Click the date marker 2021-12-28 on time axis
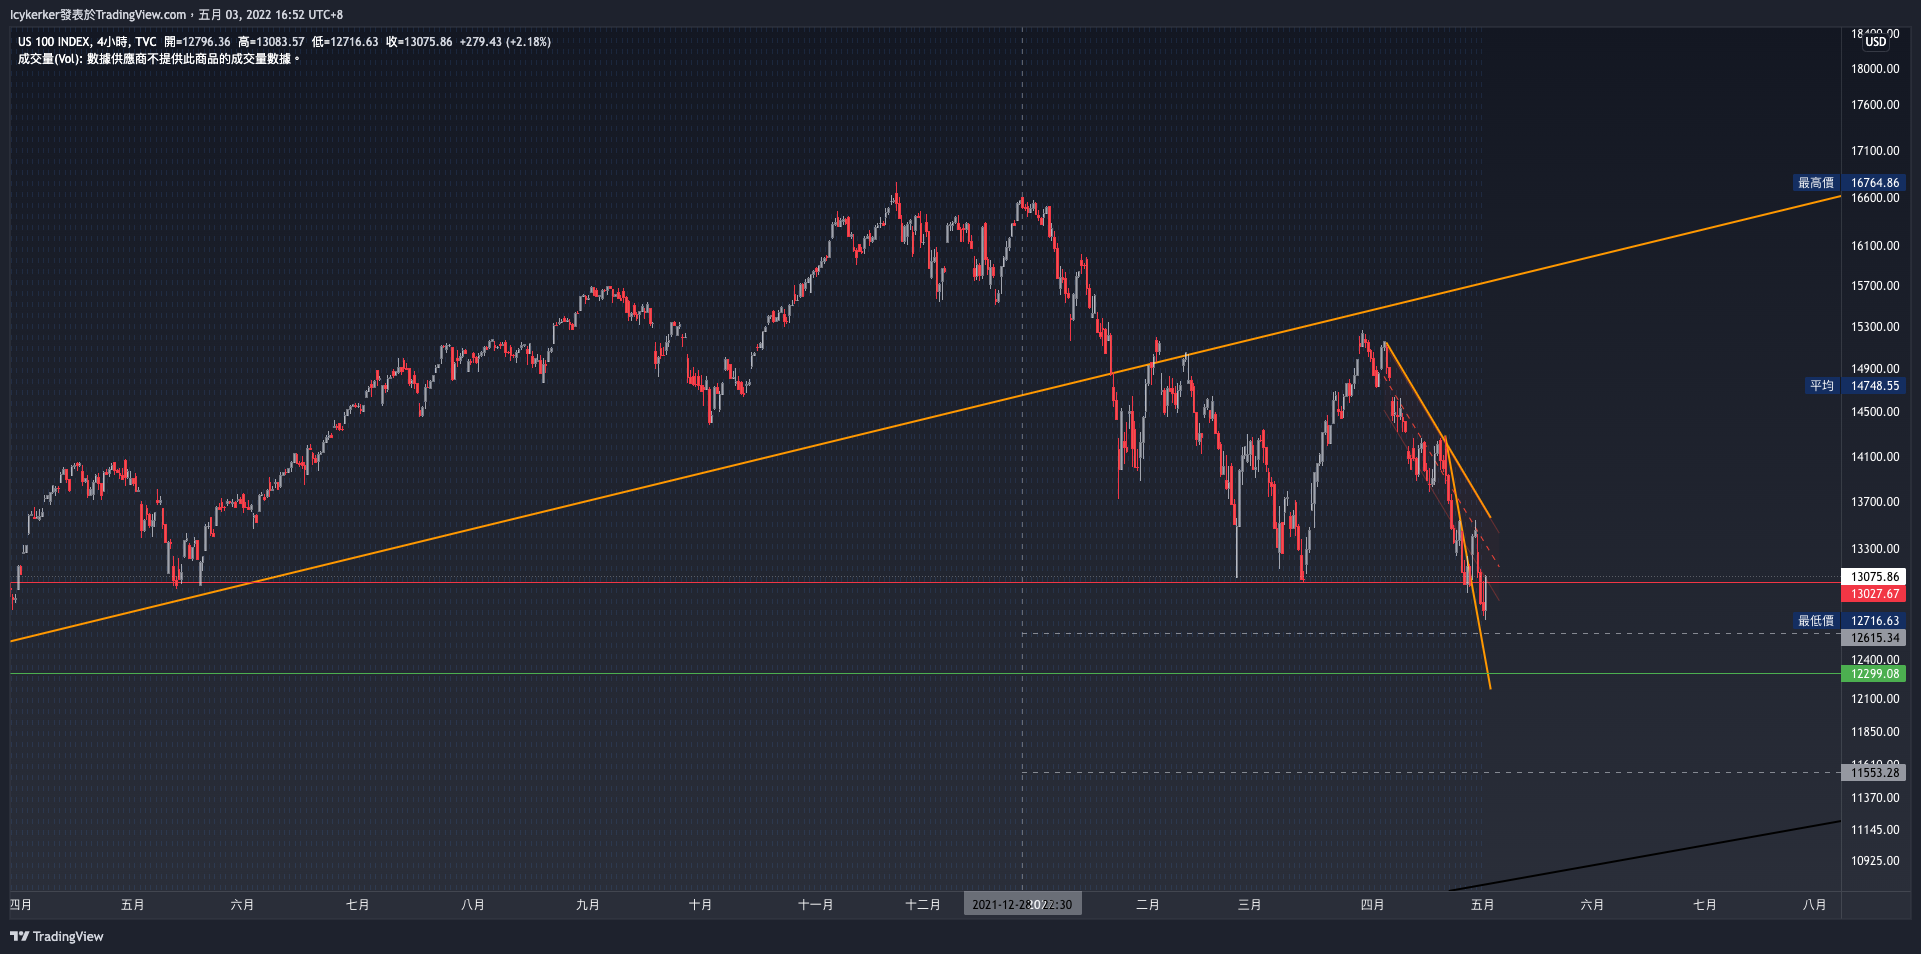Viewport: 1921px width, 954px height. coord(1022,905)
